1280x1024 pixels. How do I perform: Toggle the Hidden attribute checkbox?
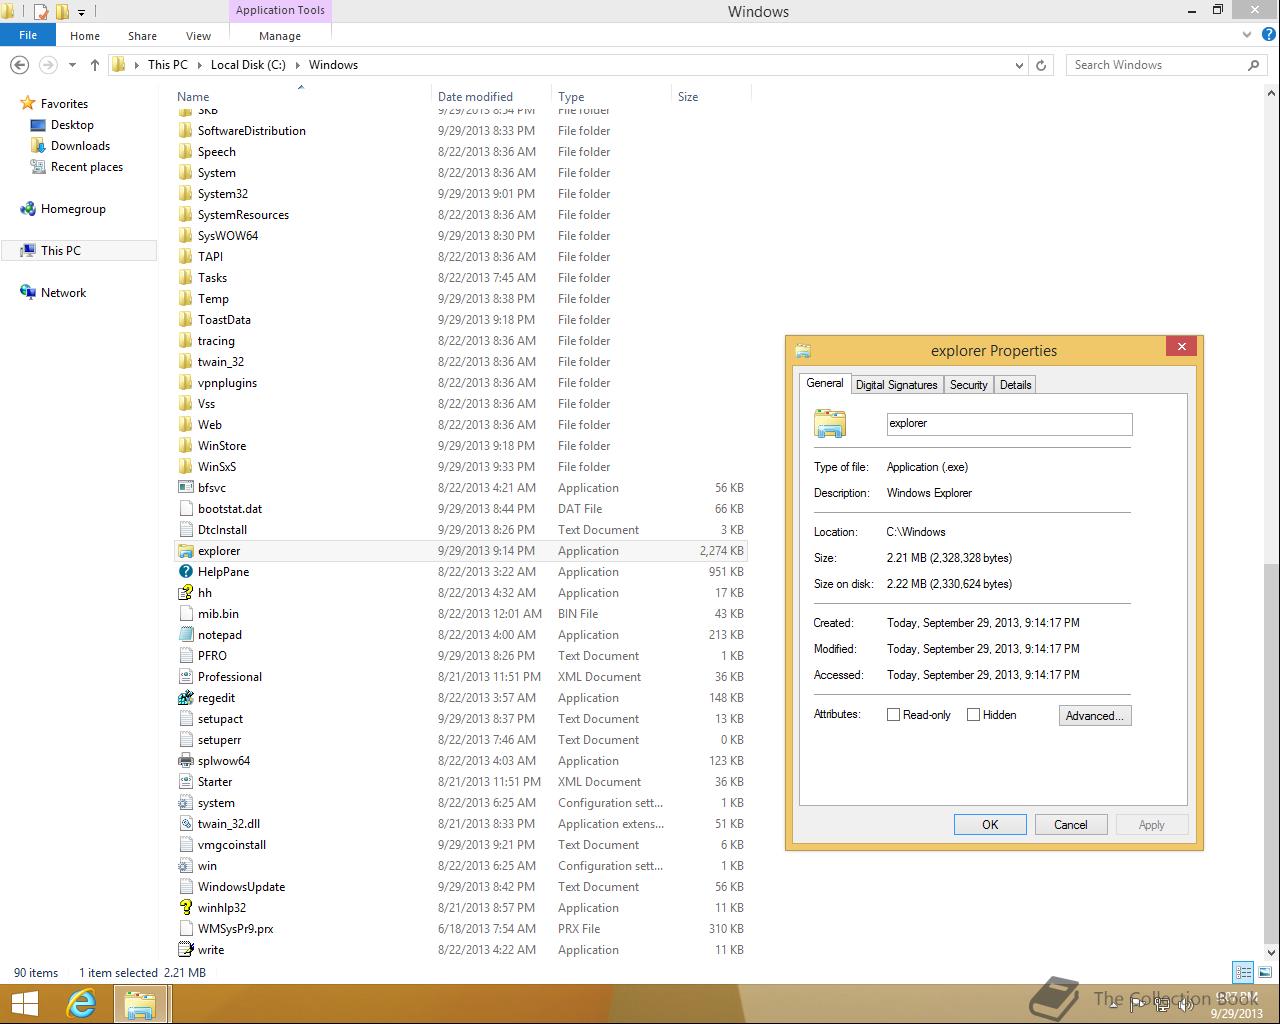[973, 715]
